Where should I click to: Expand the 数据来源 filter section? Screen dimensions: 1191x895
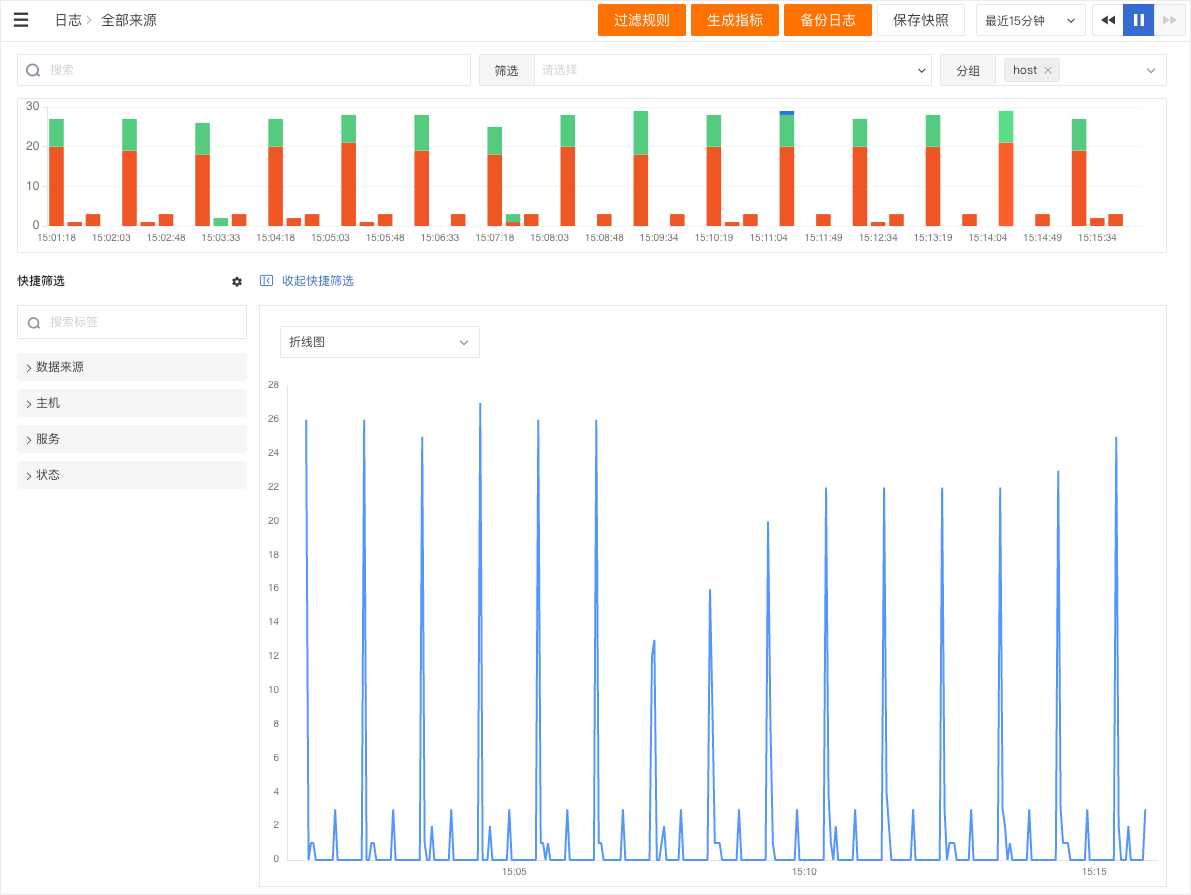point(132,368)
